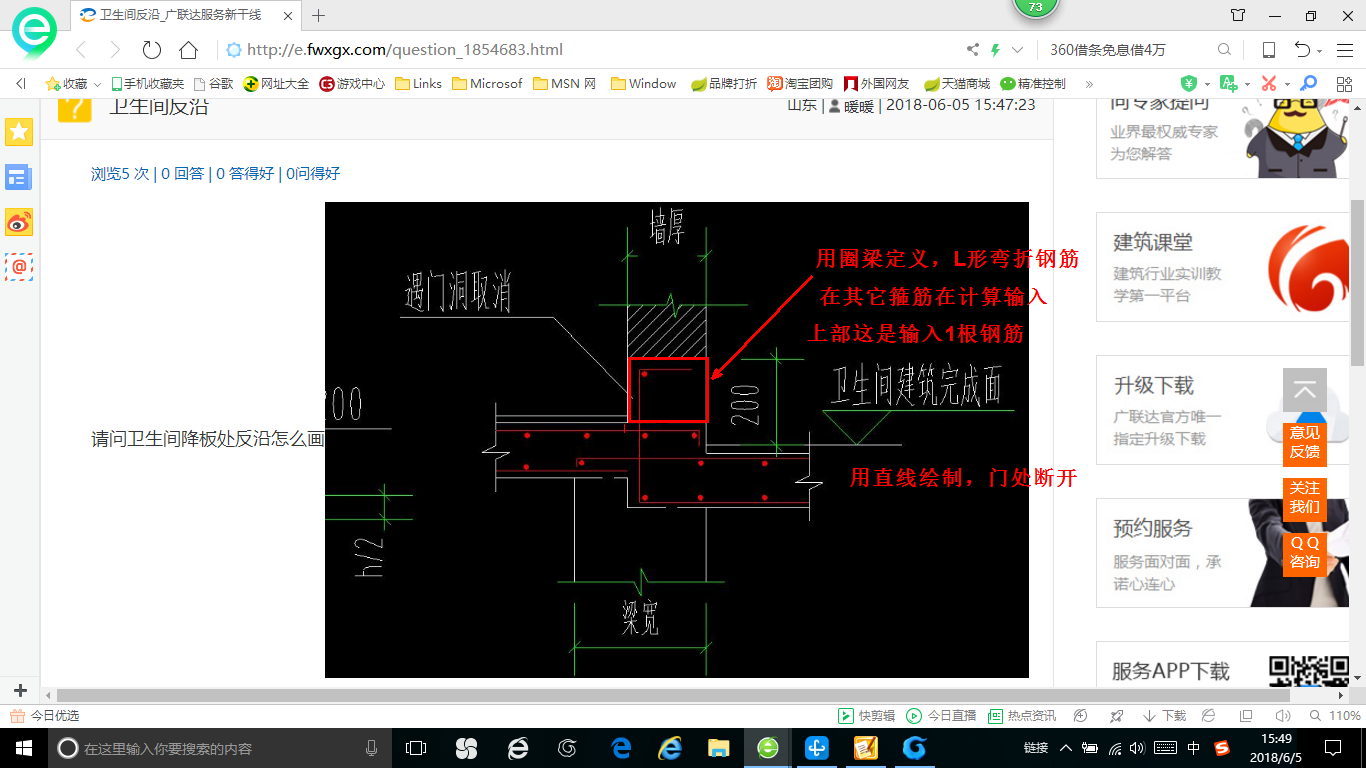1366x768 pixels.
Task: Click the 0 回答 answers link
Action: (182, 174)
